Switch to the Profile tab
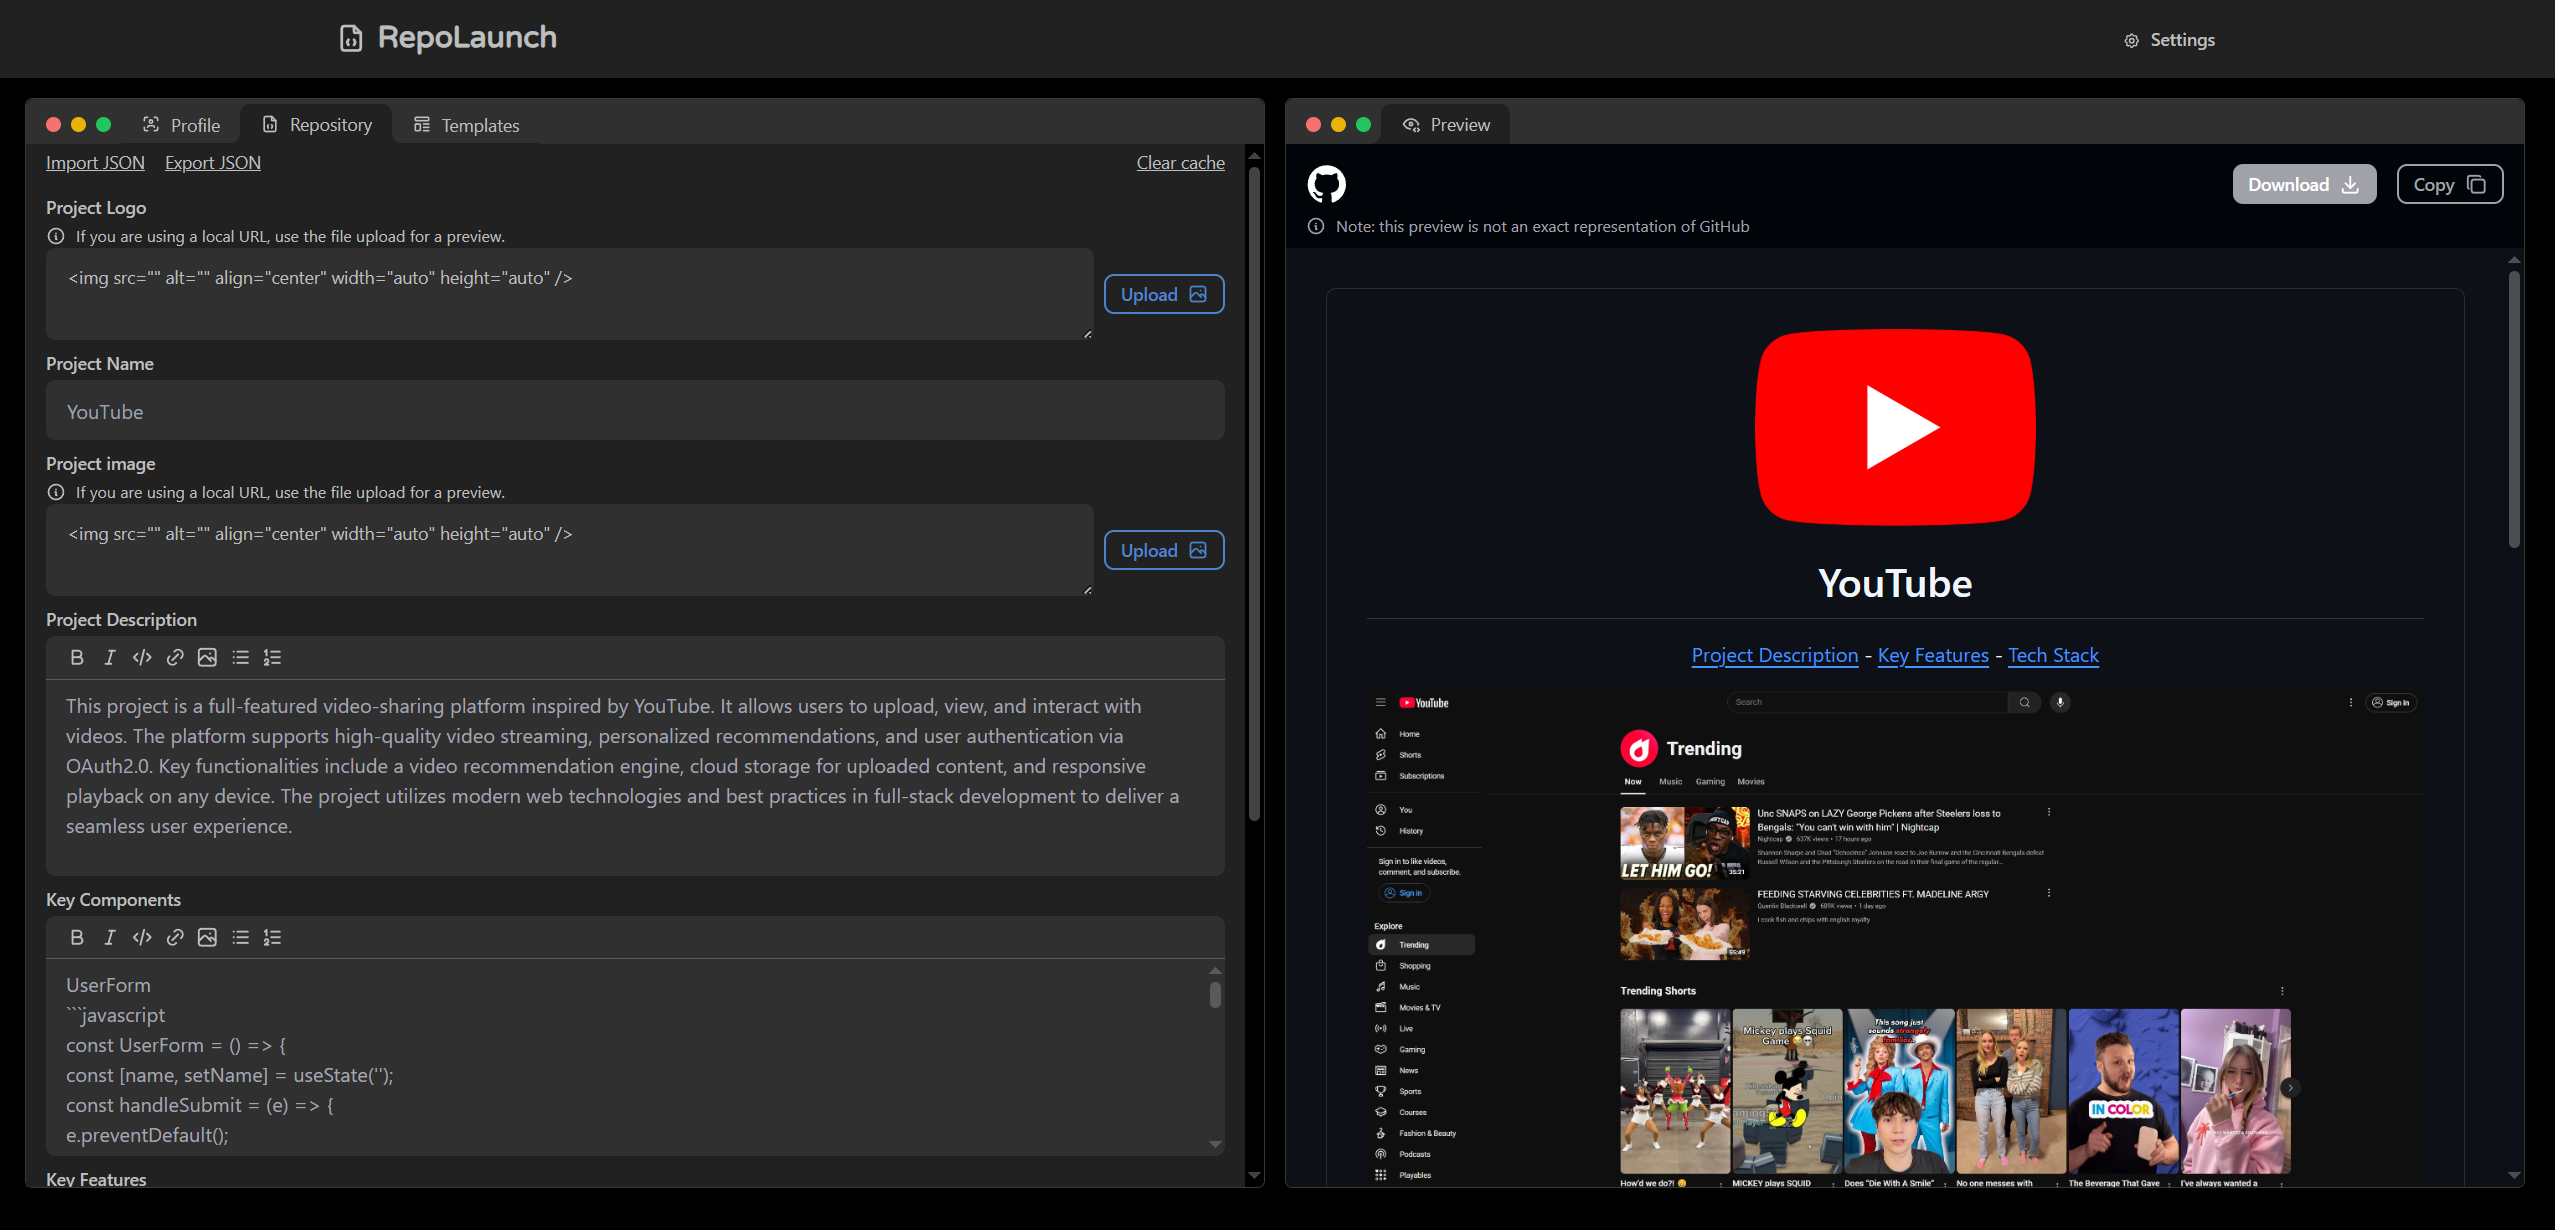 coord(181,125)
